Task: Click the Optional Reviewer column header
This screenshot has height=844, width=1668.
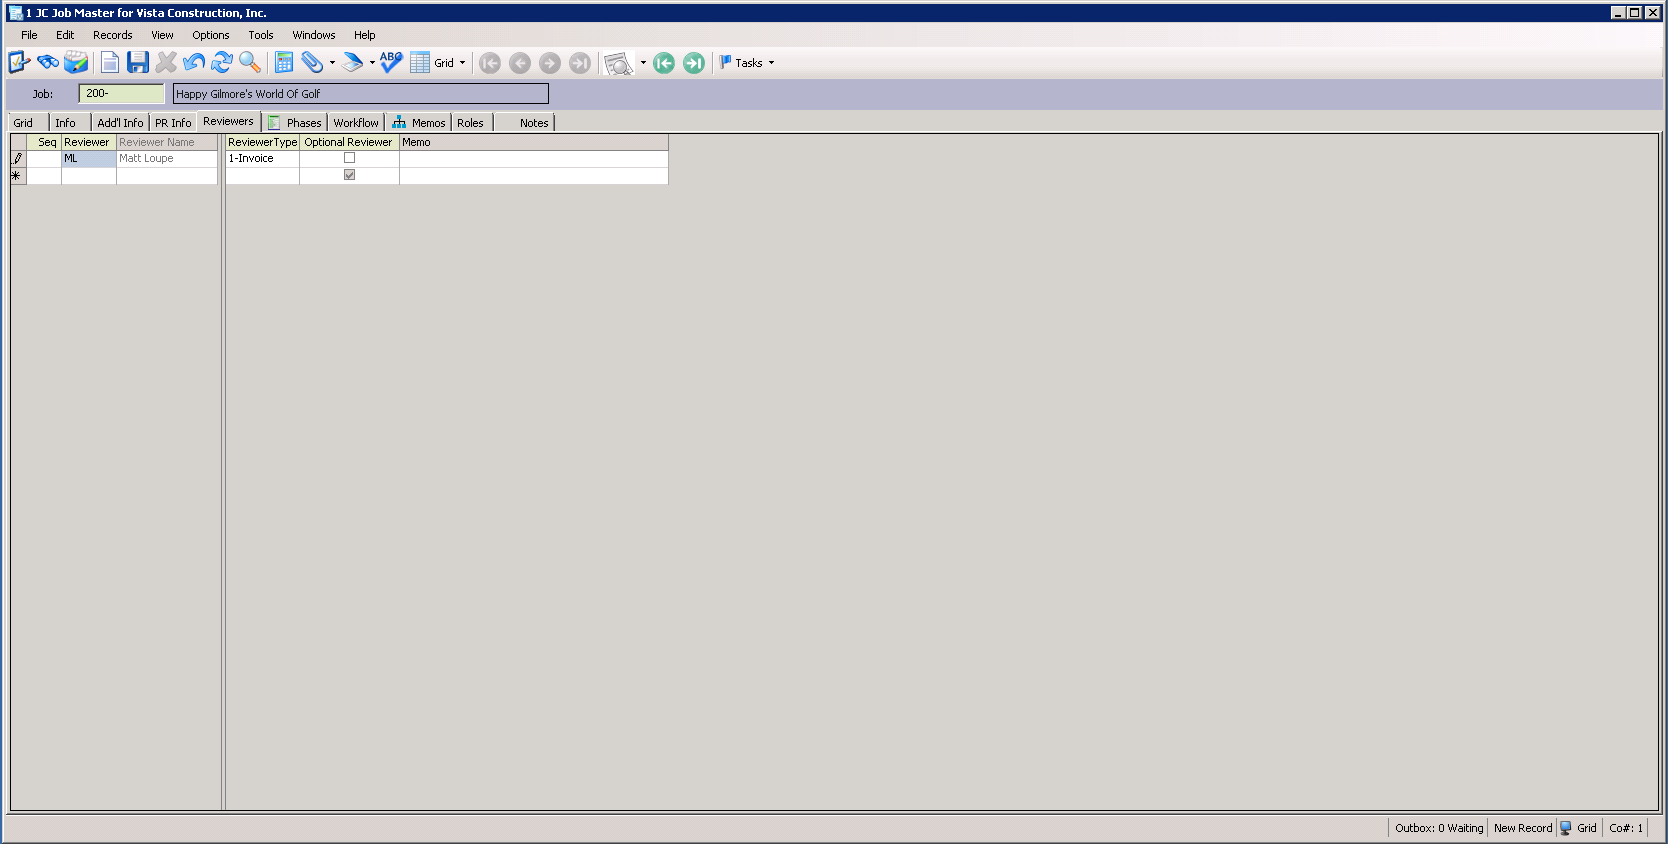Action: click(349, 142)
